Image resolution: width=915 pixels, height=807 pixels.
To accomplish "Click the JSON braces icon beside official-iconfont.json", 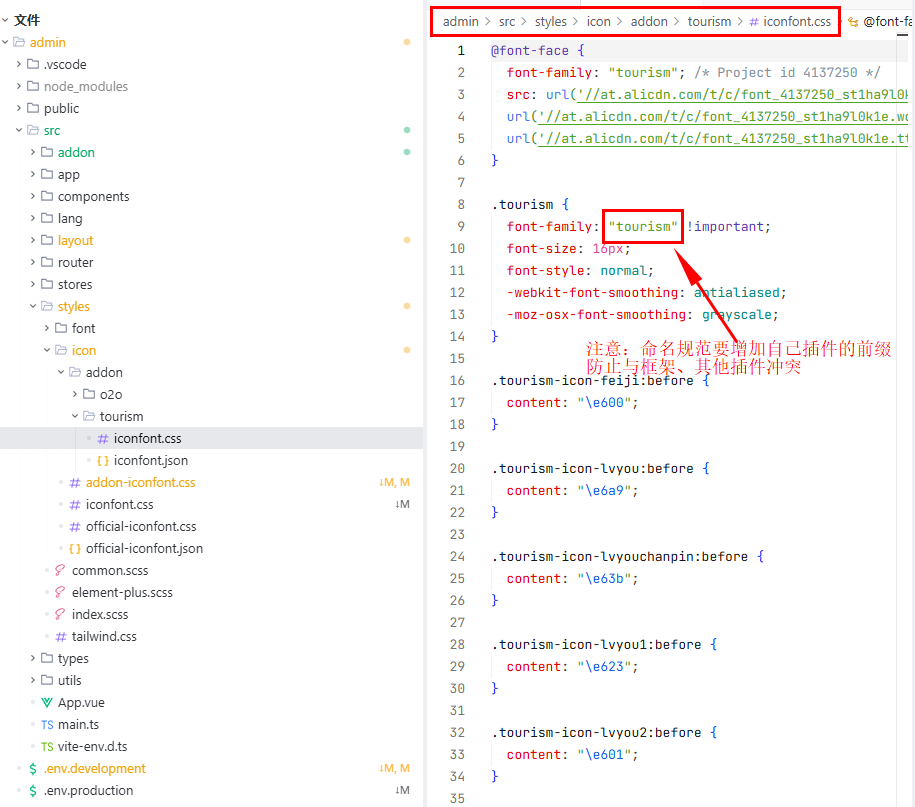I will coord(75,549).
